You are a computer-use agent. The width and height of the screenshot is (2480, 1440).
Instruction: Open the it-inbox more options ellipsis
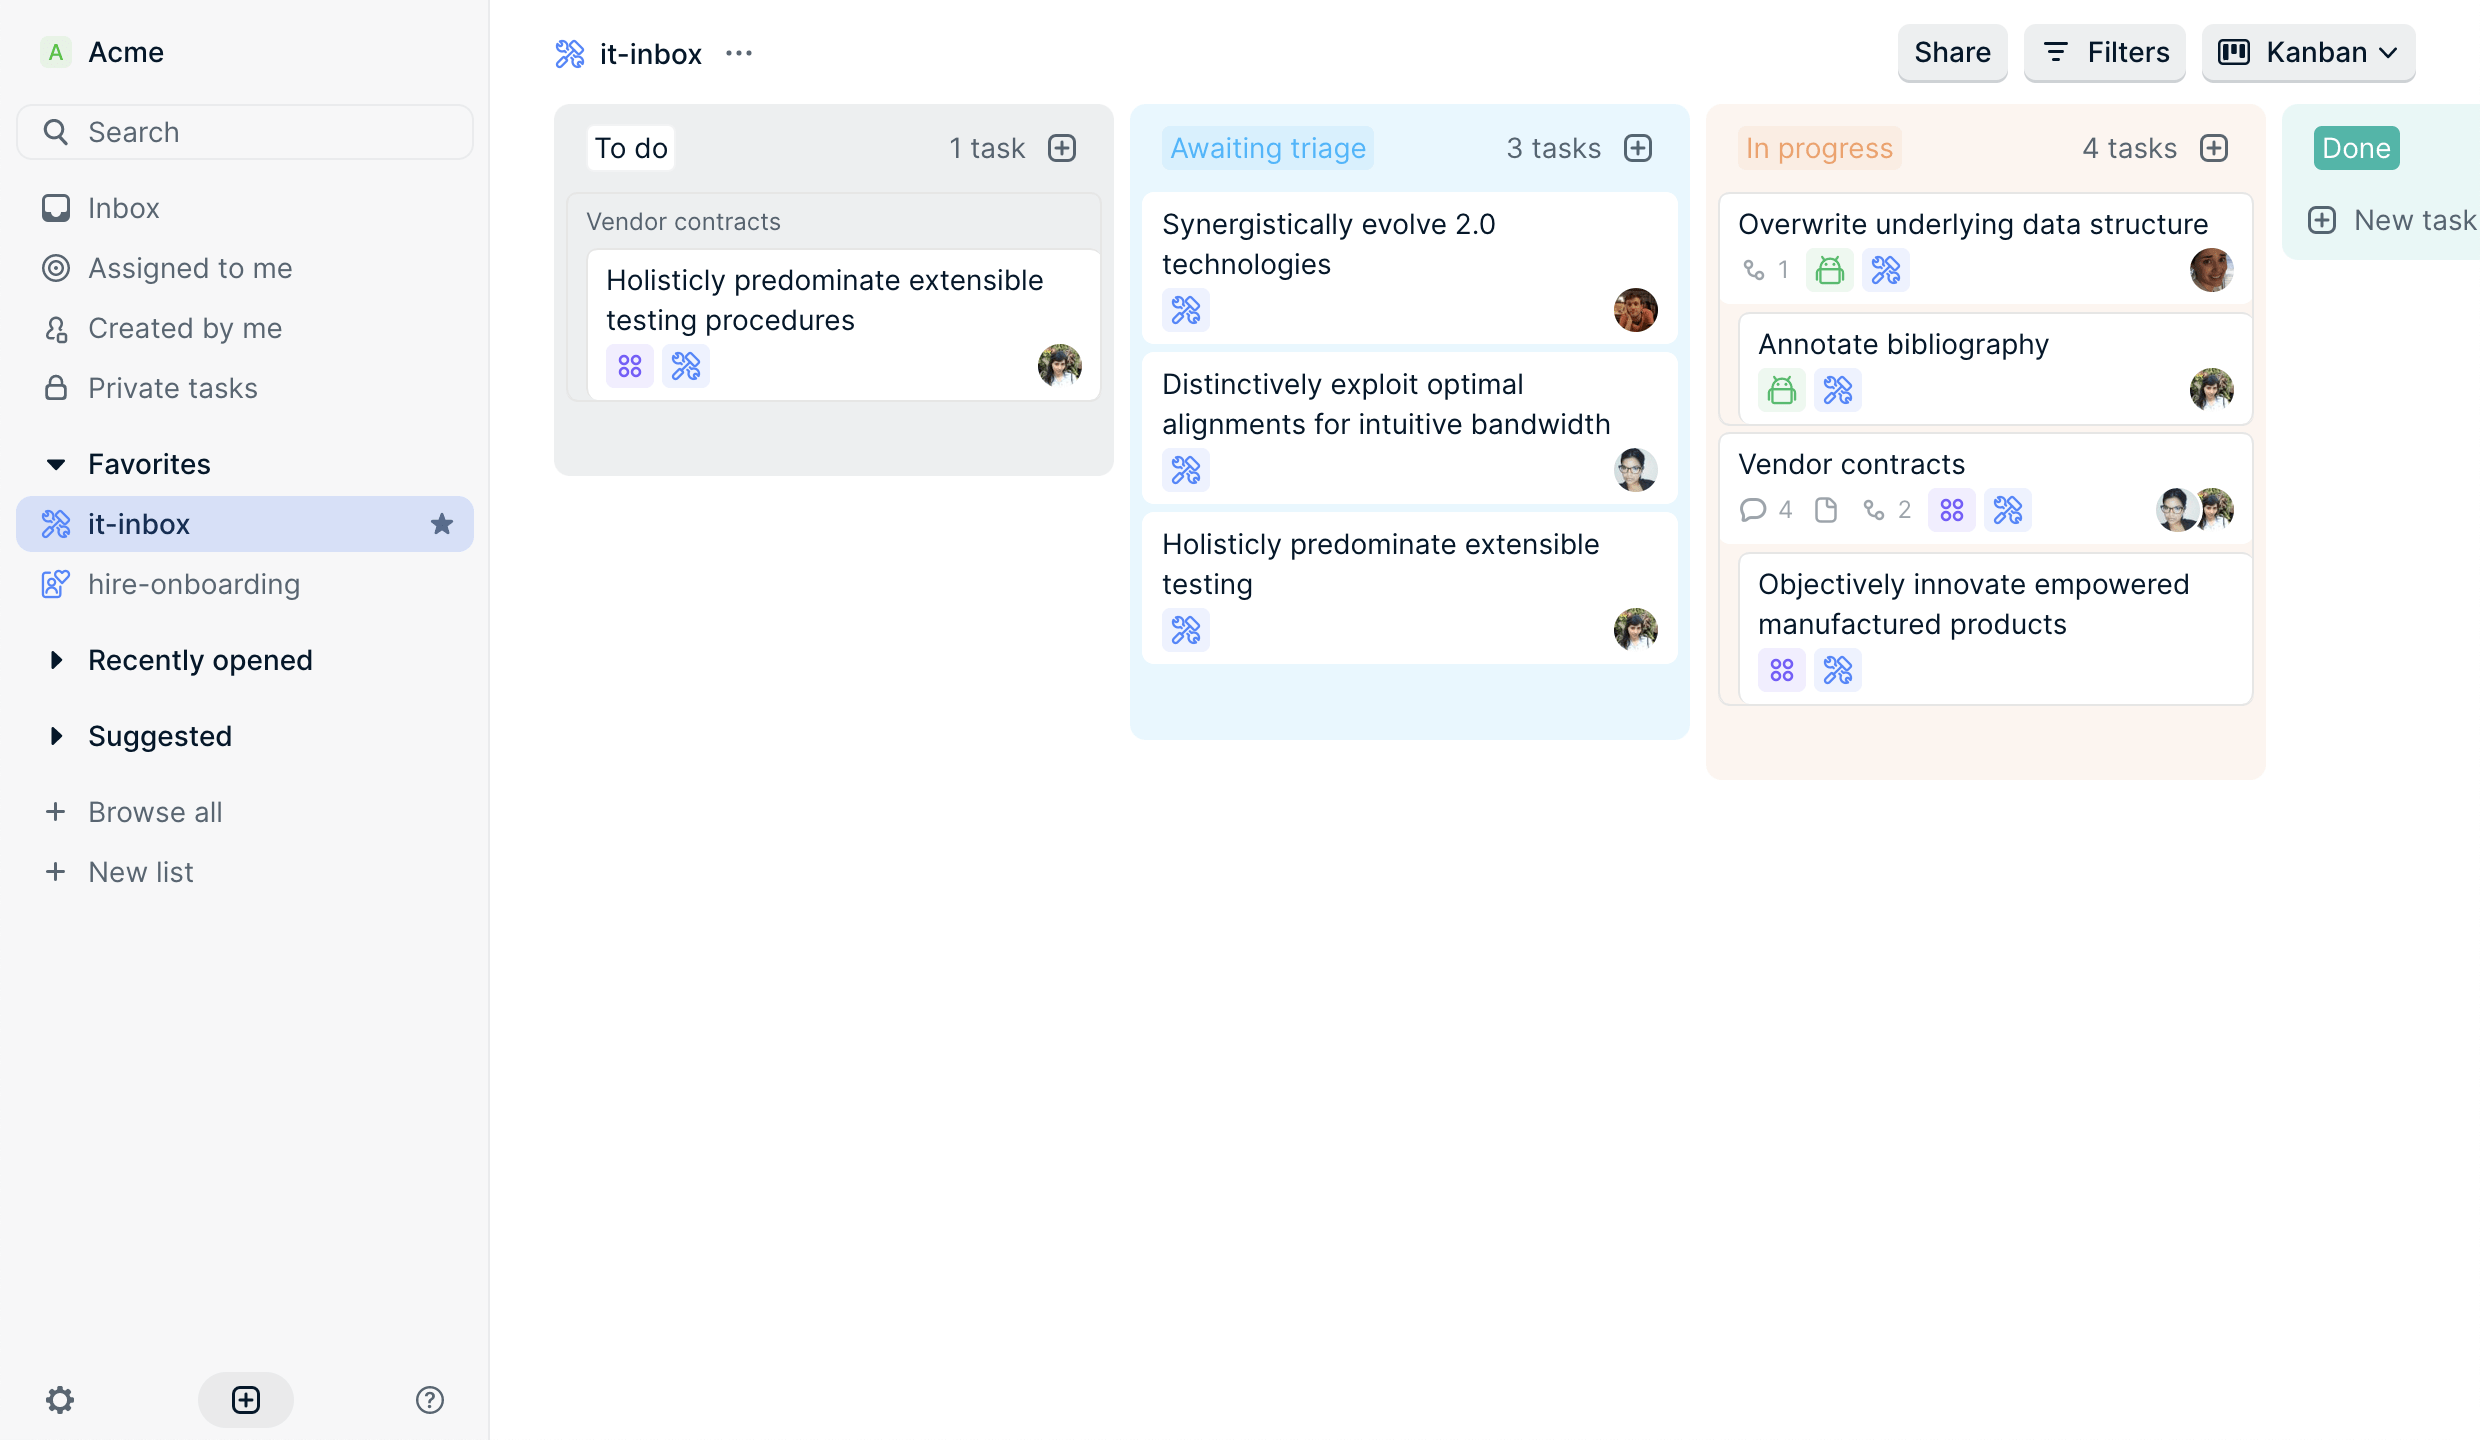pos(739,53)
